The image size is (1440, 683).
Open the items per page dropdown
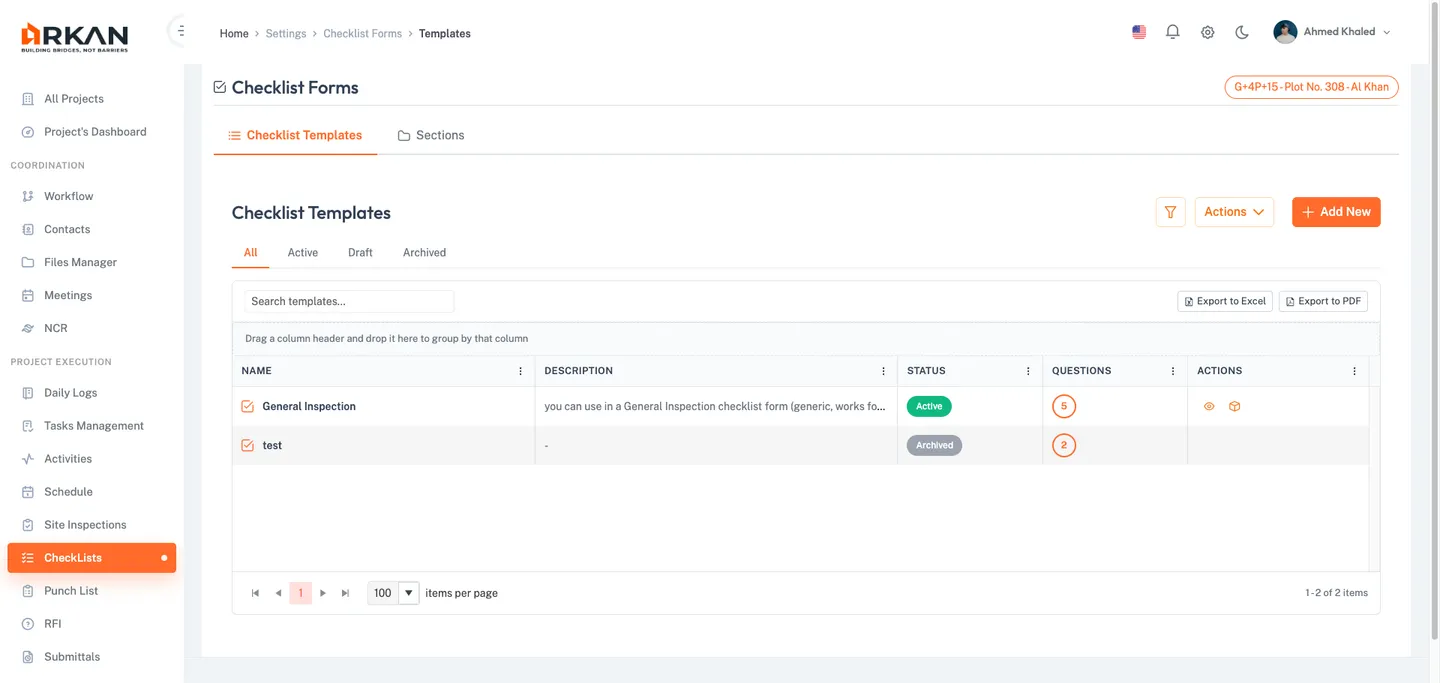click(x=408, y=593)
